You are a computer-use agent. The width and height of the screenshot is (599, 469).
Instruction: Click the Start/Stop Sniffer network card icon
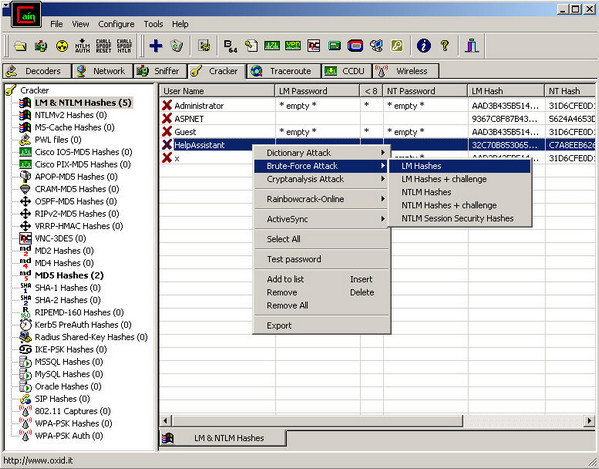[41, 46]
